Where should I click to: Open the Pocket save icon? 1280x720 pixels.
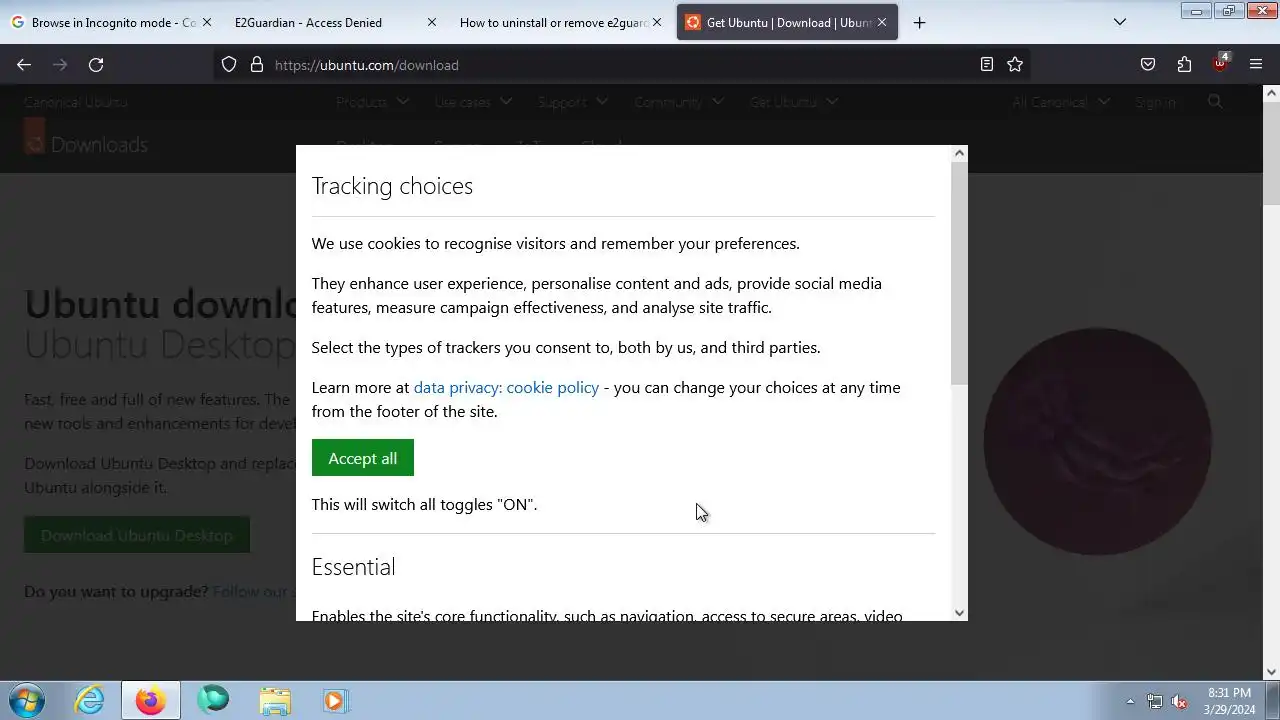pos(1148,65)
